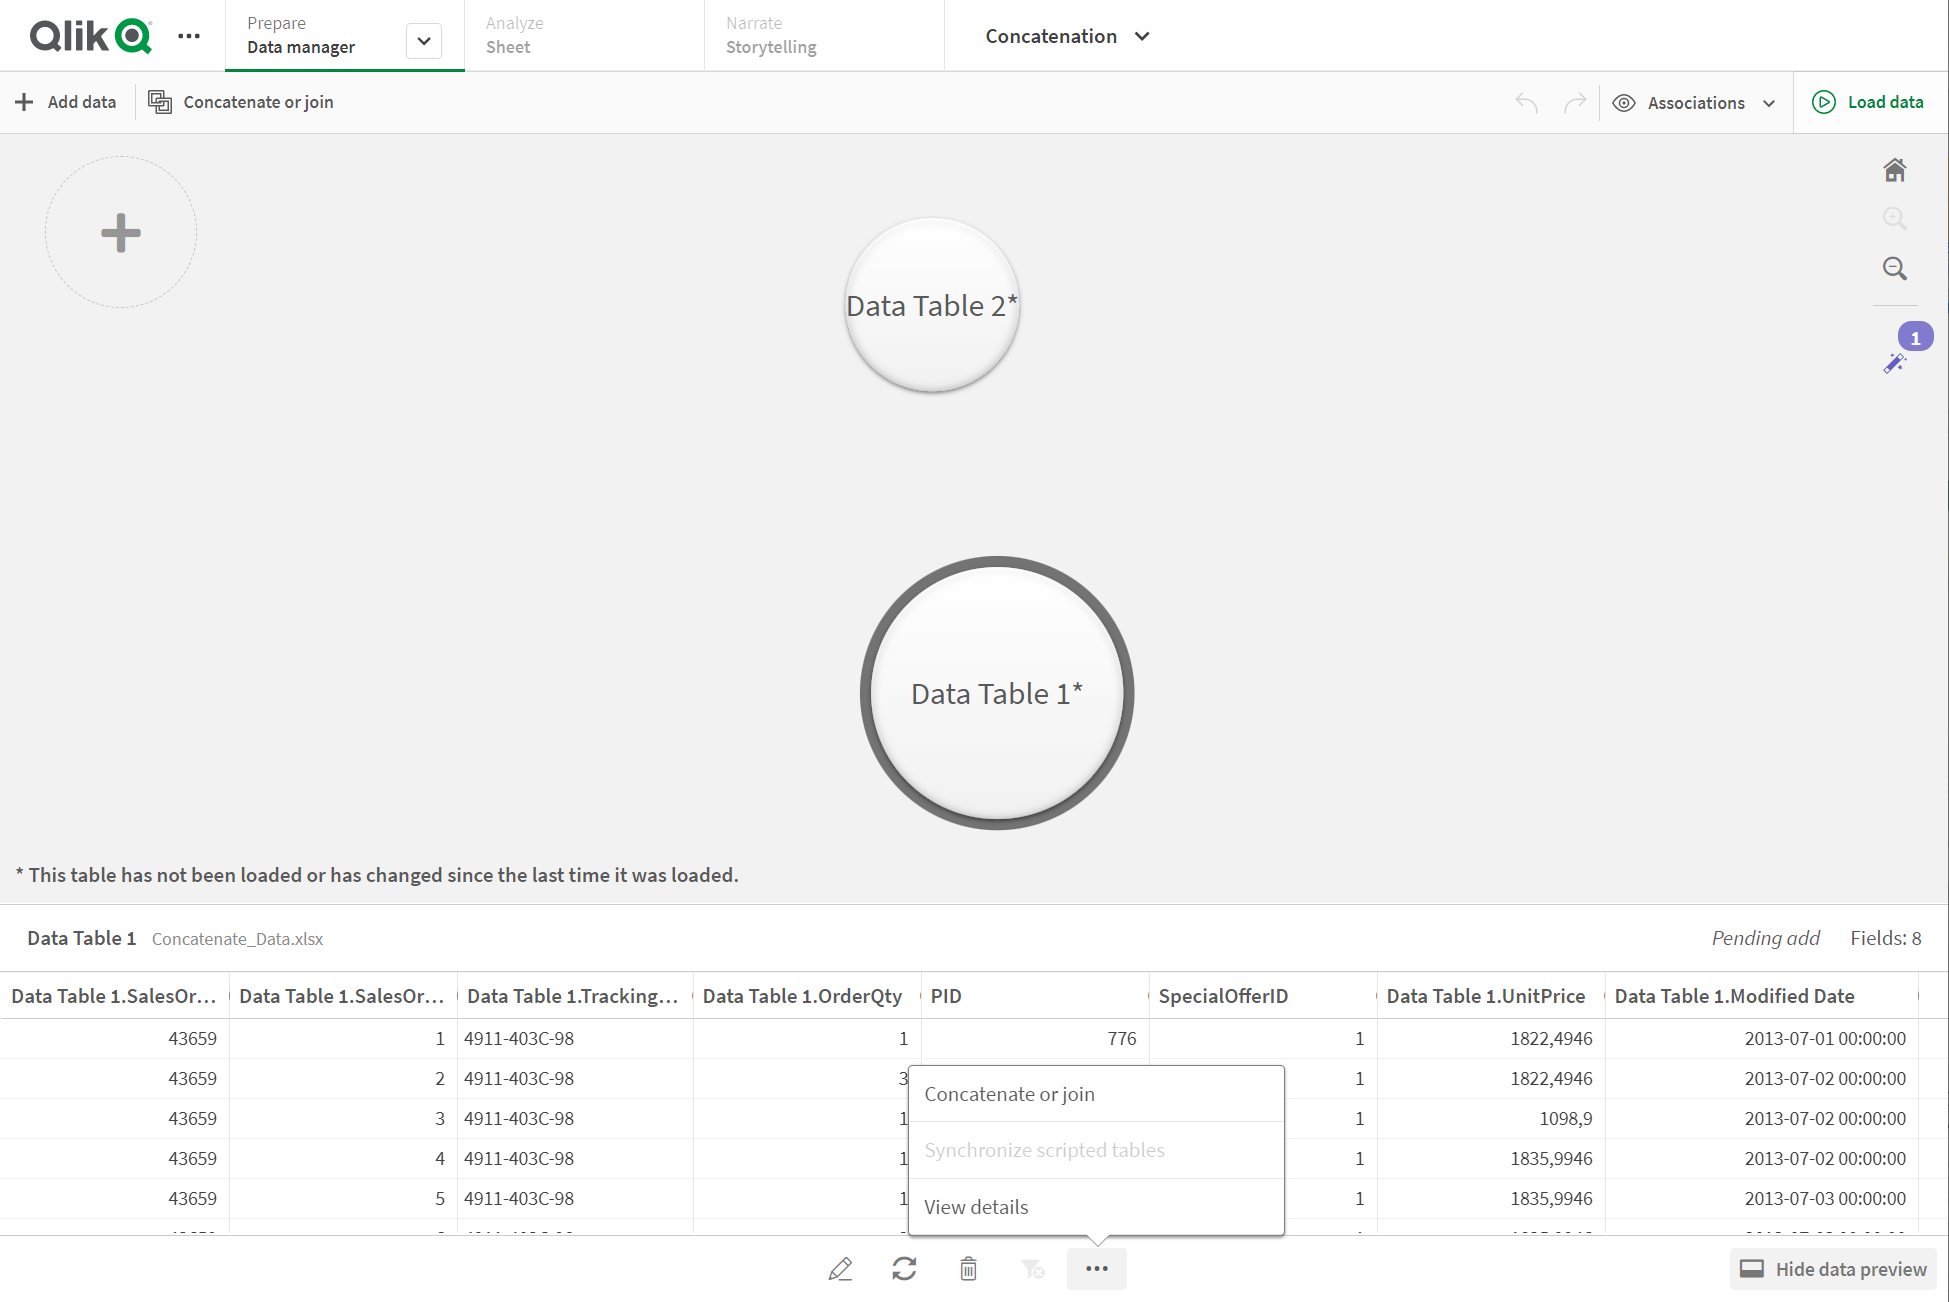This screenshot has width=1949, height=1302.
Task: Select the Concatenate or join menu option
Action: click(1010, 1093)
